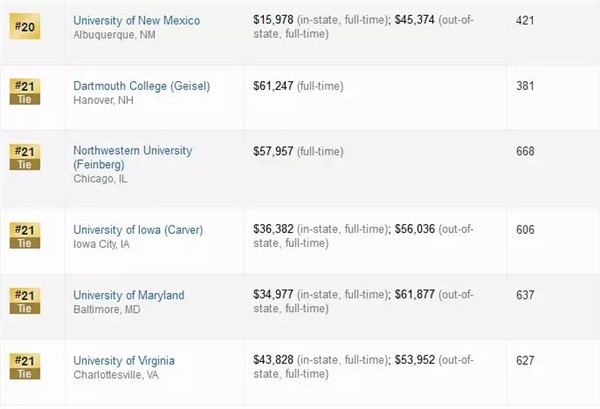Viewport: 600px width, 409px height.
Task: Click the rank badge beside University of Maryland
Action: [x=24, y=301]
